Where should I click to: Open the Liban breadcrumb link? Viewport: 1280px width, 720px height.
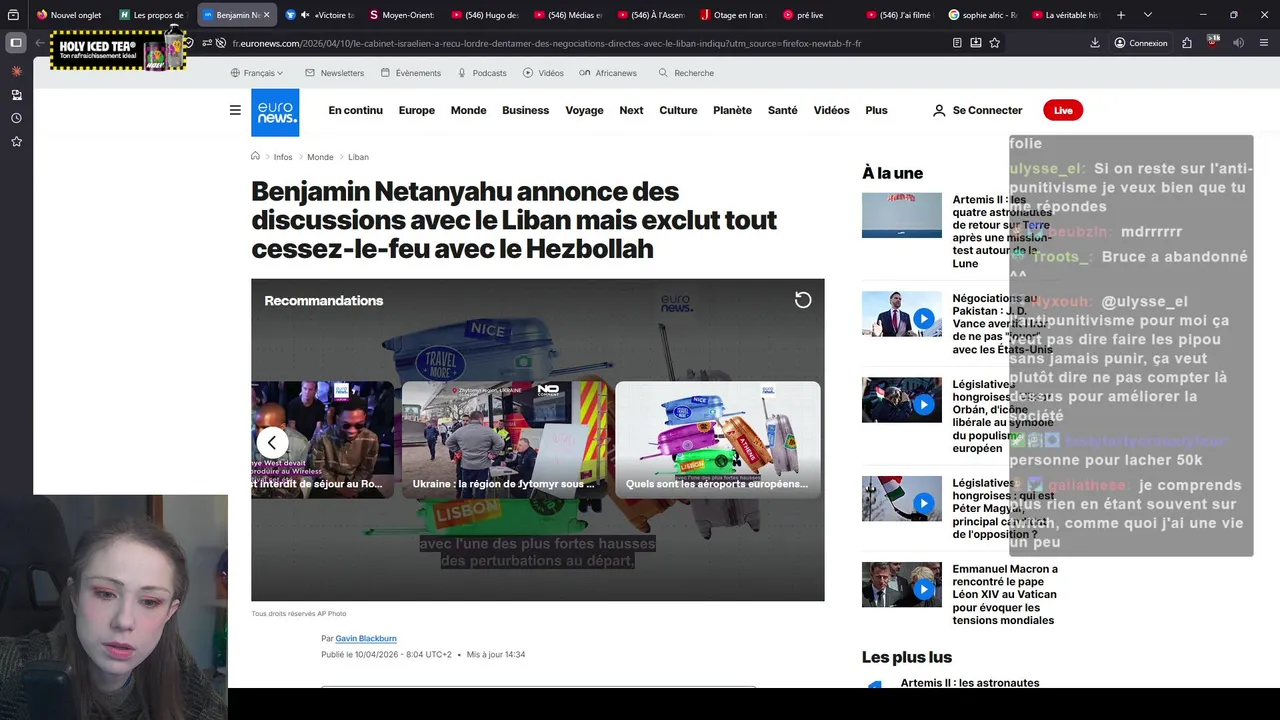358,157
